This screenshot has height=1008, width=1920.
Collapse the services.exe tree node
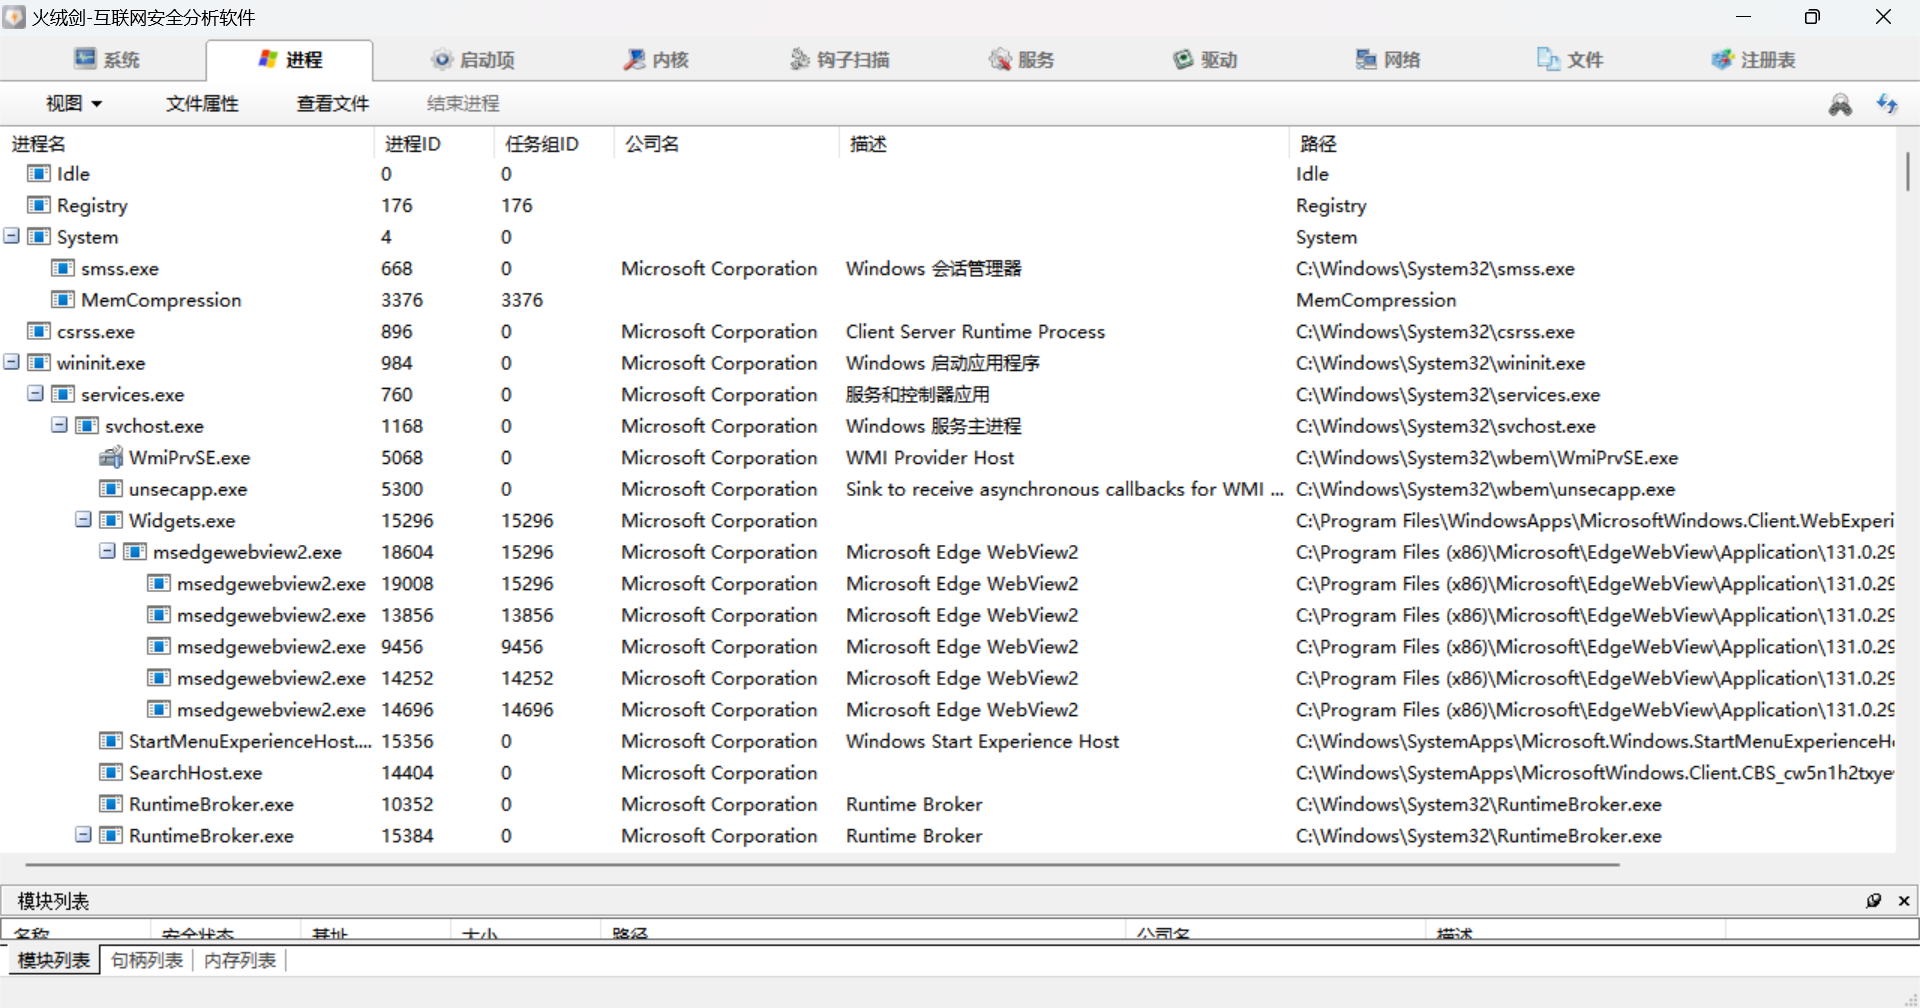(36, 394)
